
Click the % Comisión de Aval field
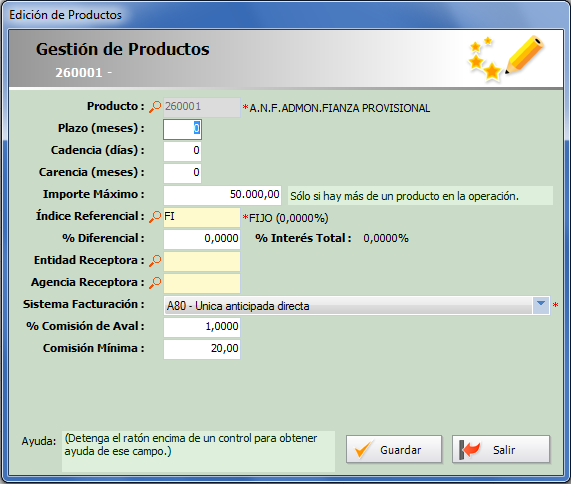click(202, 327)
